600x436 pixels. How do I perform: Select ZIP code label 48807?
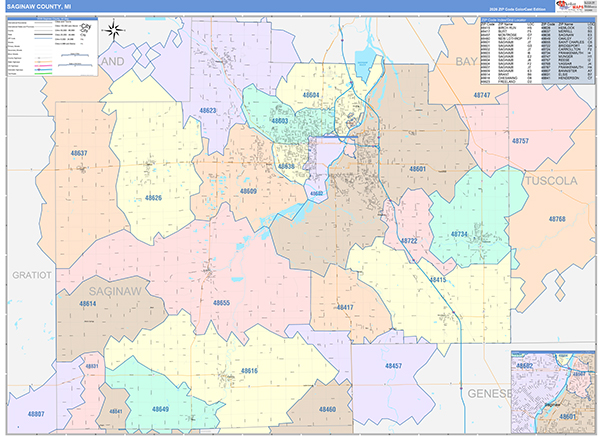(x=36, y=414)
